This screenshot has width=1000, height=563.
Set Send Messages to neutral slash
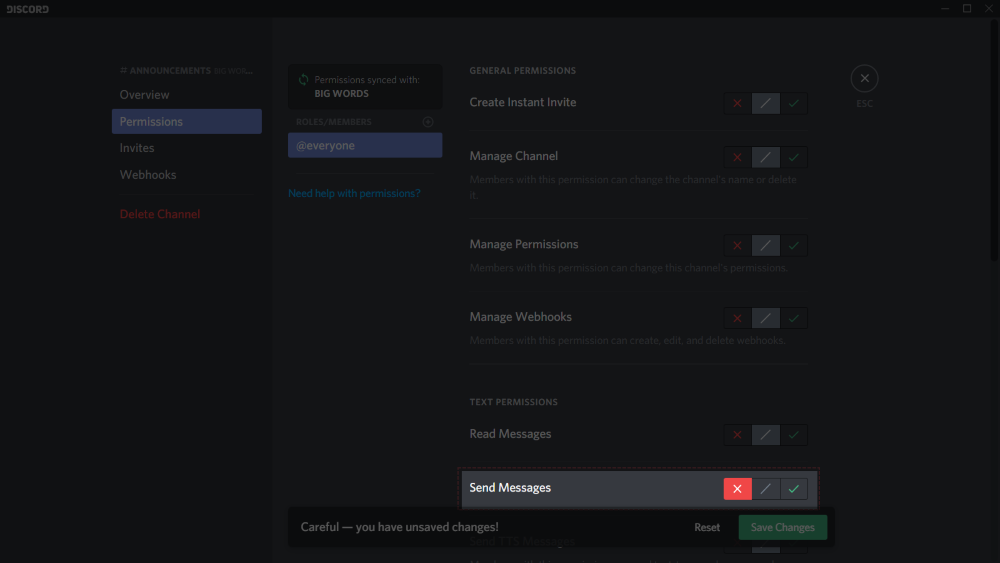click(x=765, y=489)
